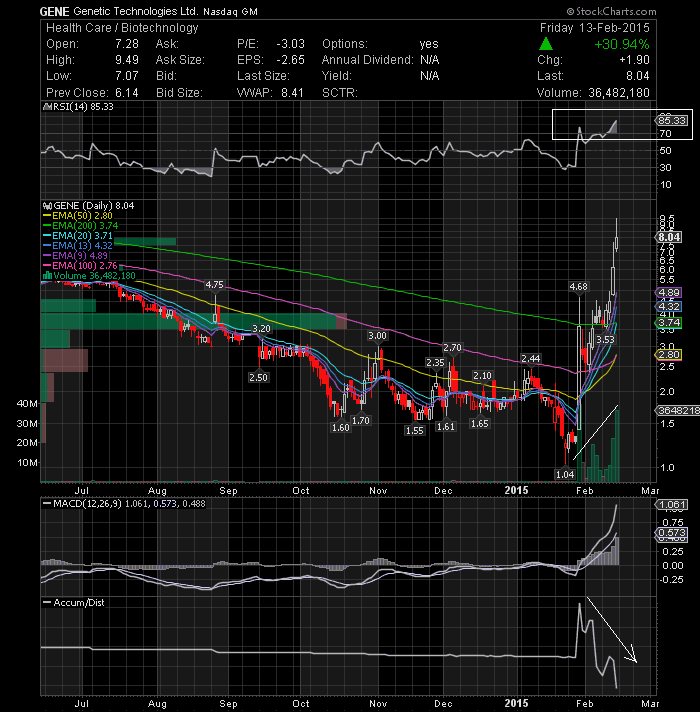Viewport: 700px width, 712px height.
Task: Click the 4.68 spike price label
Action: coord(578,287)
